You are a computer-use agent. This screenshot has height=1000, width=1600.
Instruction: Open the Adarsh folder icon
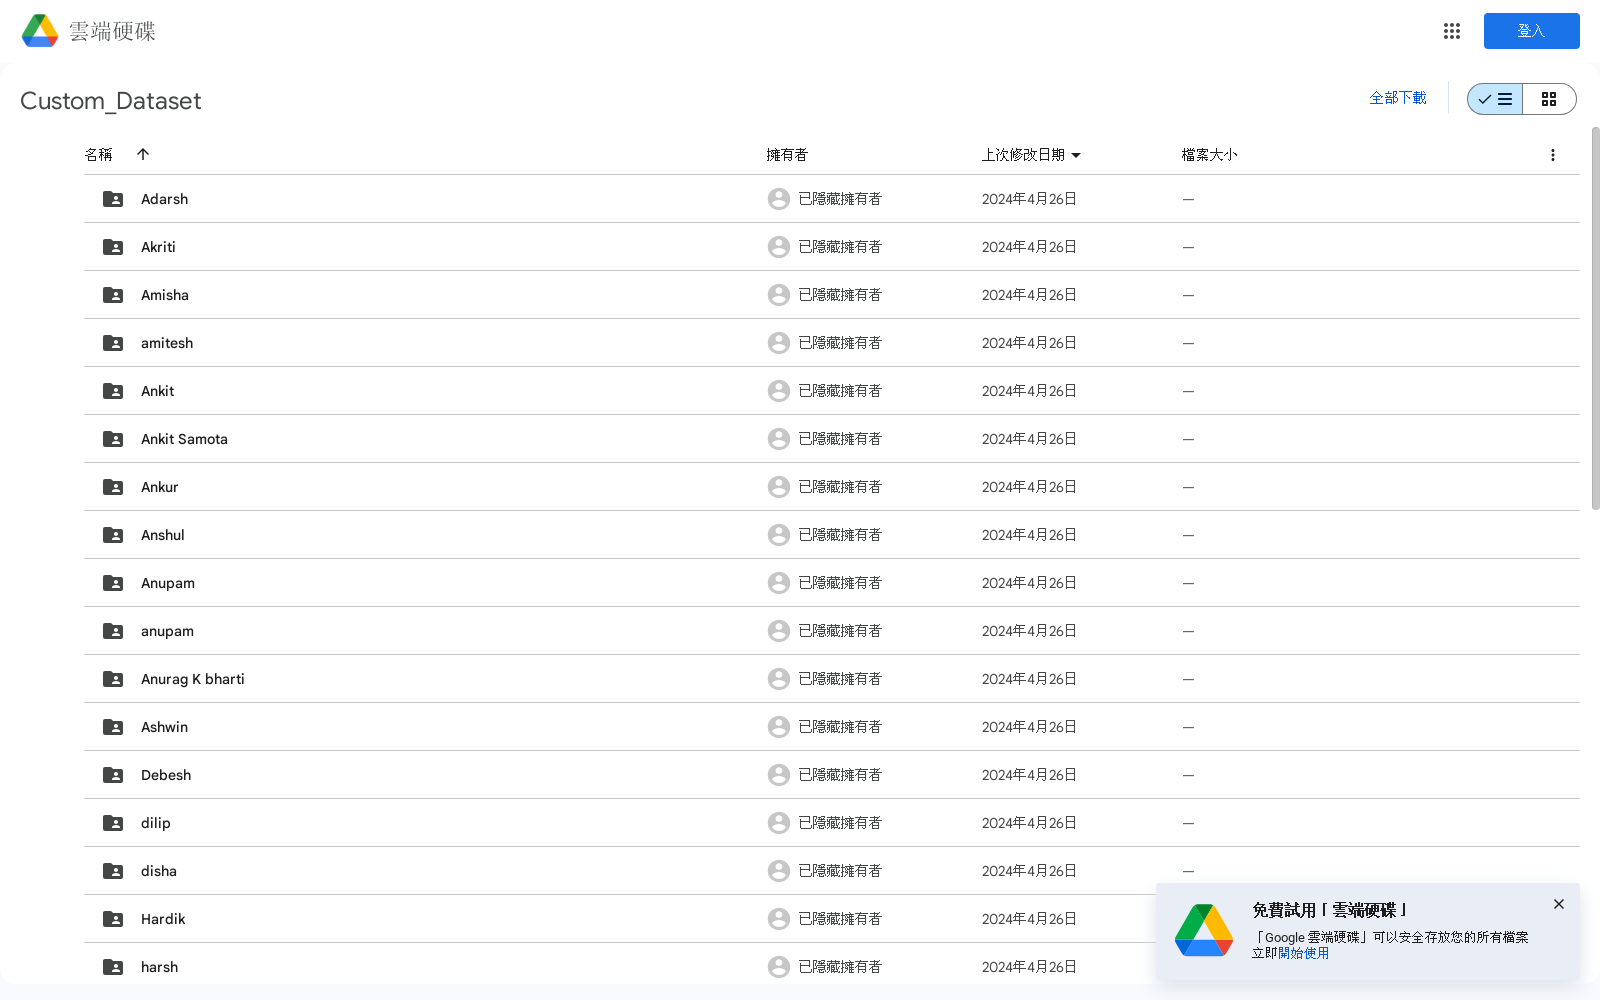pyautogui.click(x=113, y=199)
